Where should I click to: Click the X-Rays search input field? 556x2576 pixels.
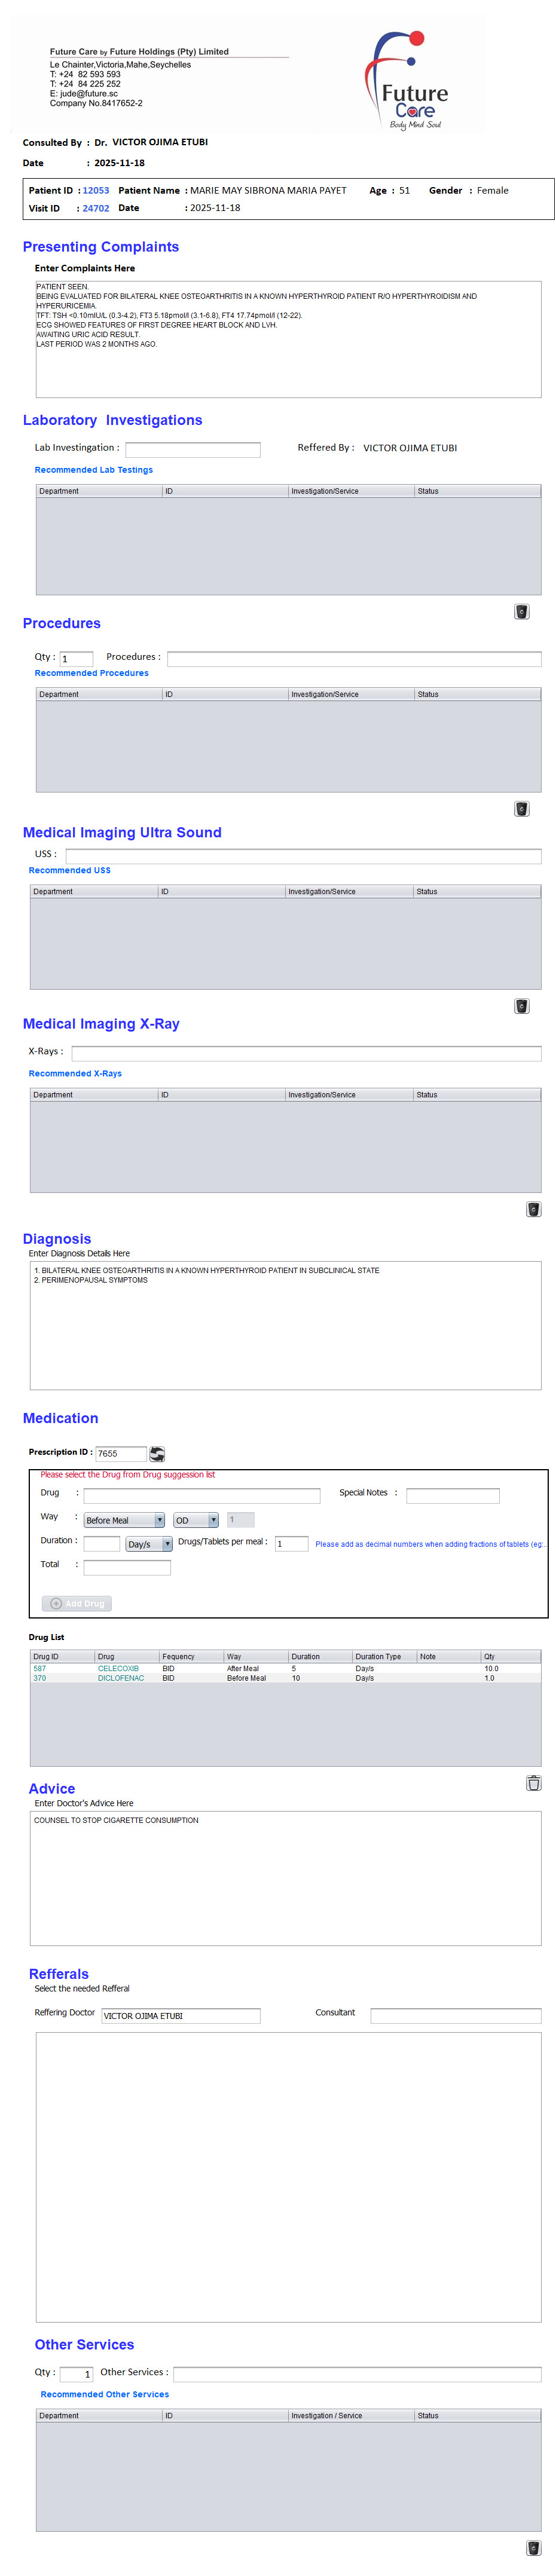point(306,1053)
